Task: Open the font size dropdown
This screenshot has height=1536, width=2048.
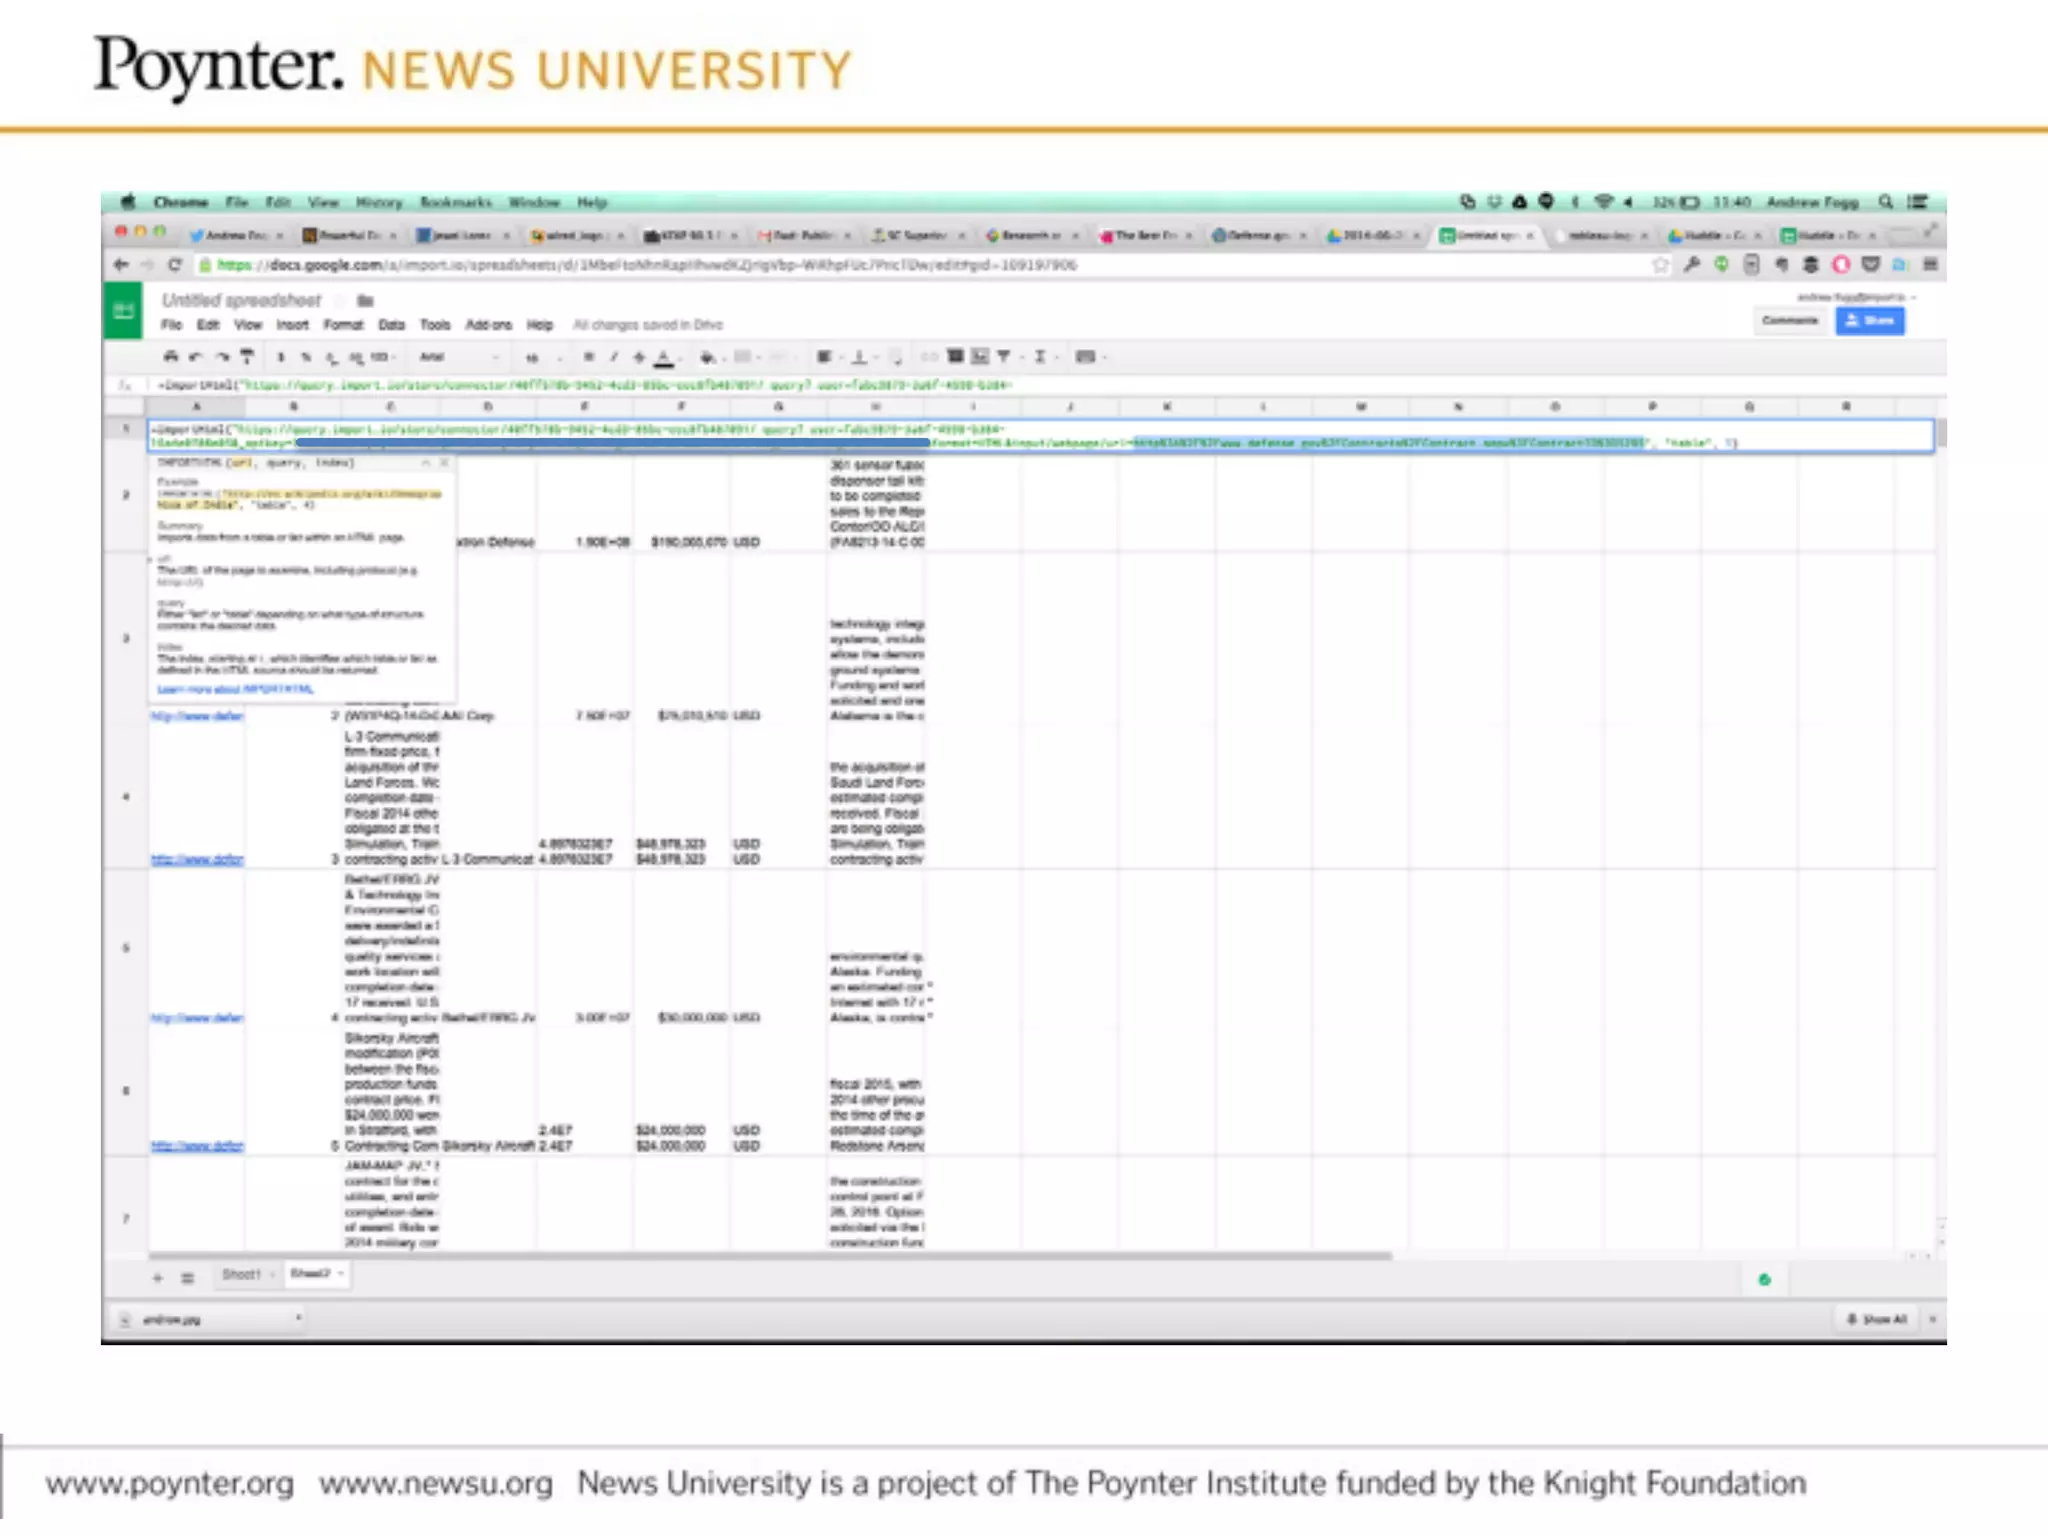Action: [540, 357]
